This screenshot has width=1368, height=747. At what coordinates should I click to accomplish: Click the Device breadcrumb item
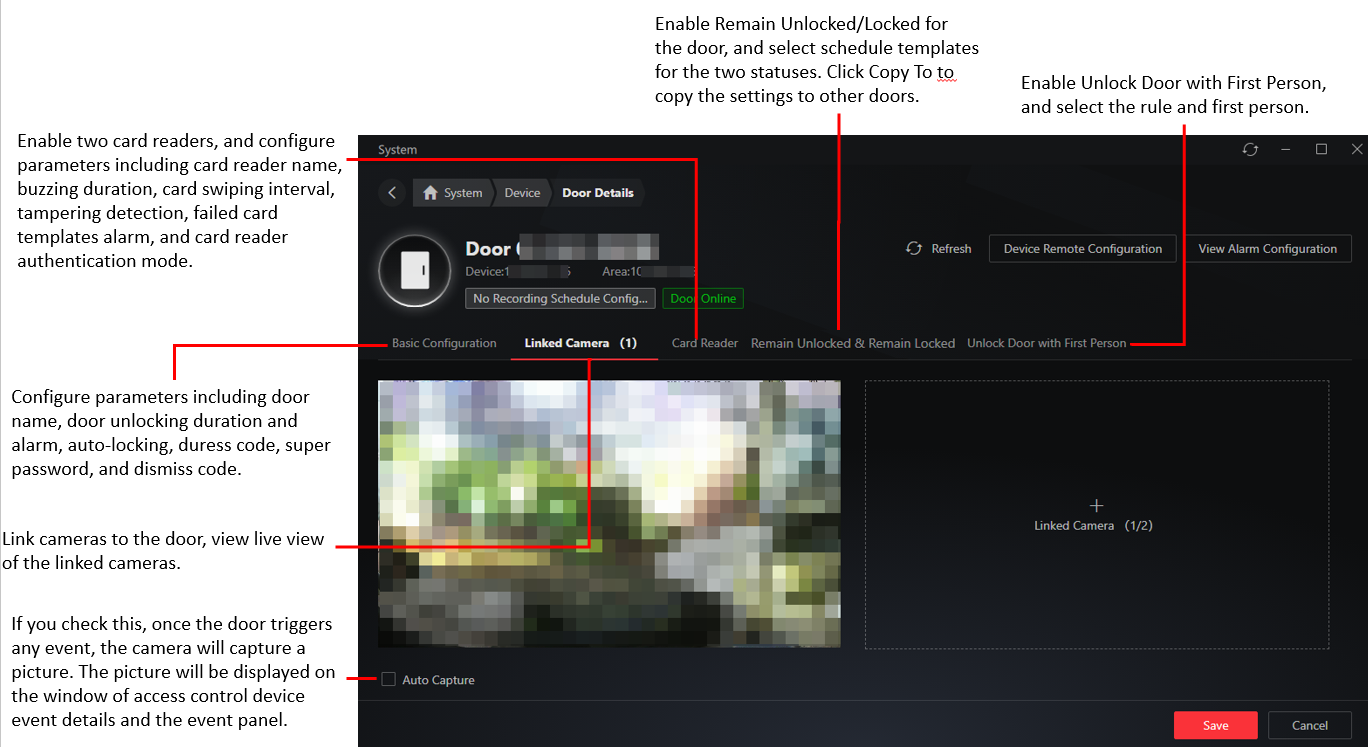522,193
